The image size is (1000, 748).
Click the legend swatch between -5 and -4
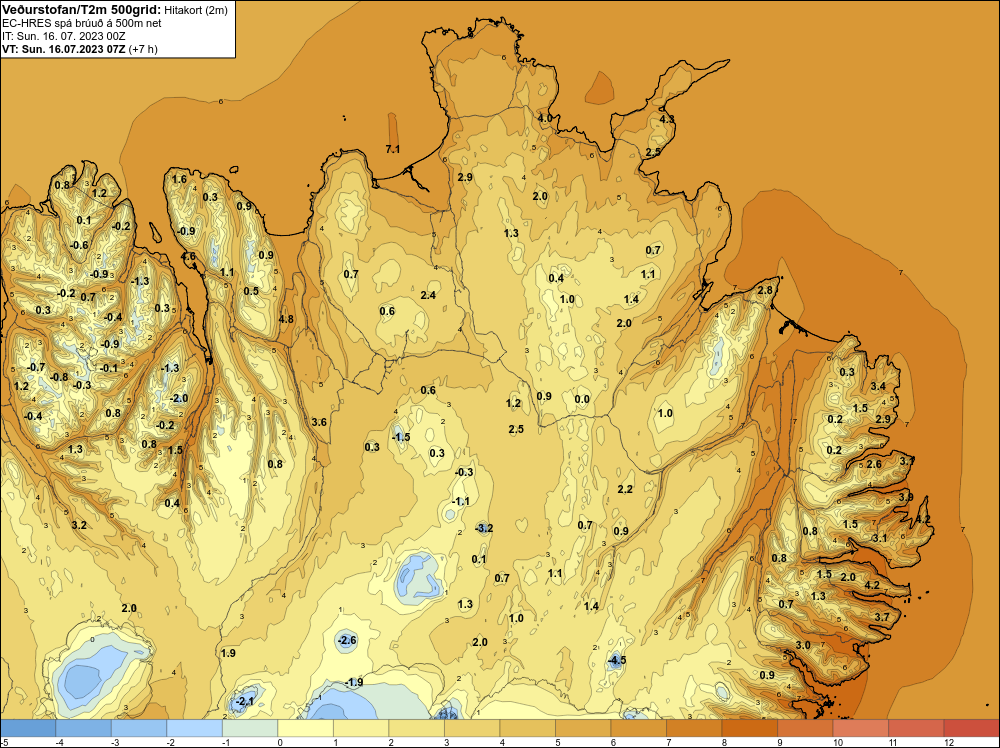(x=28, y=728)
